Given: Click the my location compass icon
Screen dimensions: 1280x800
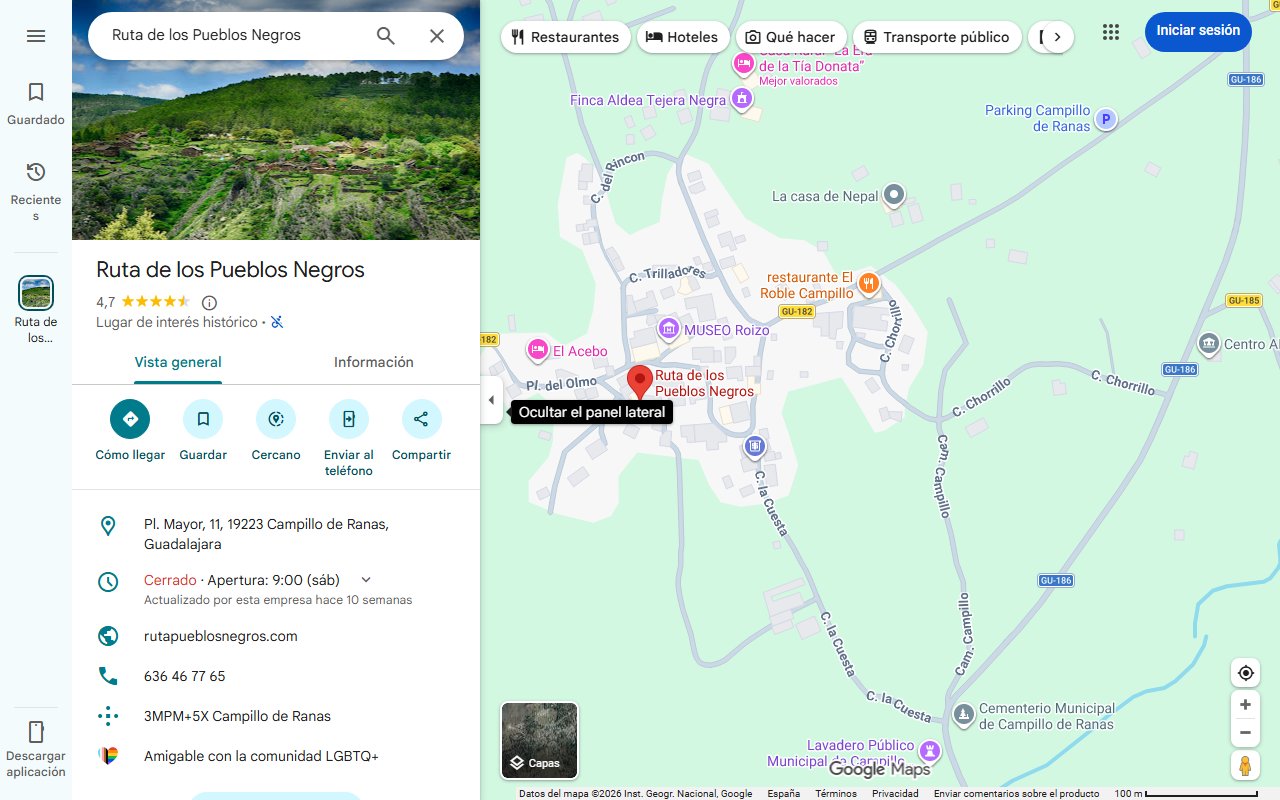Looking at the screenshot, I should pos(1245,672).
